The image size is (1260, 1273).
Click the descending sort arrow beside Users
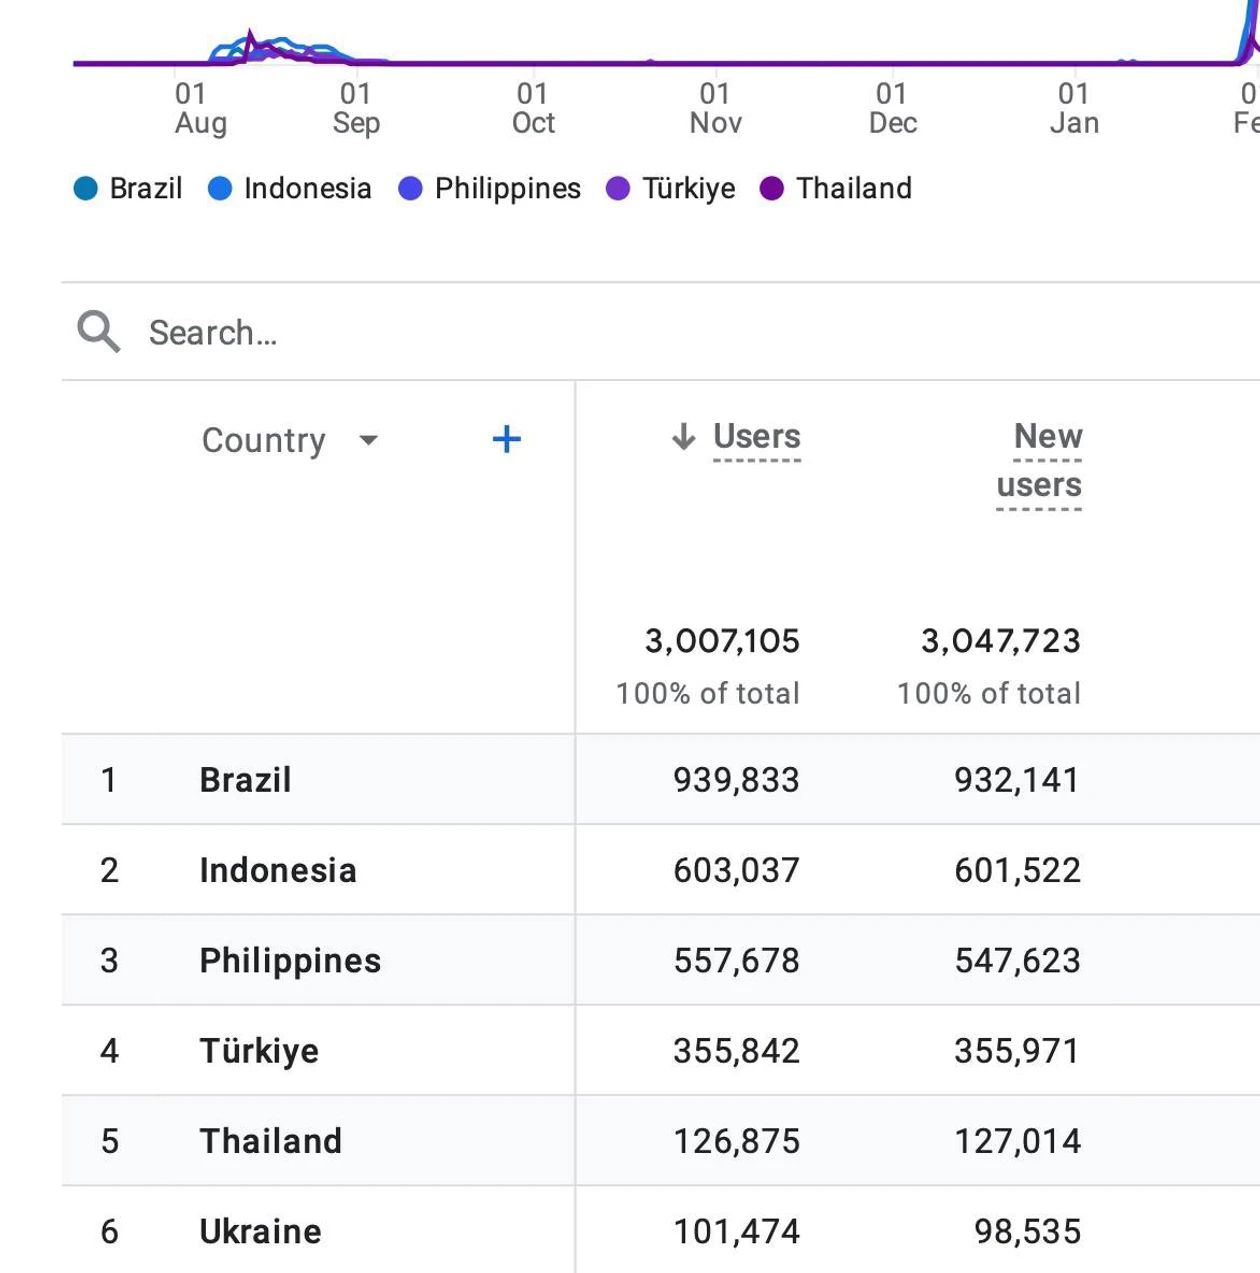(x=683, y=437)
